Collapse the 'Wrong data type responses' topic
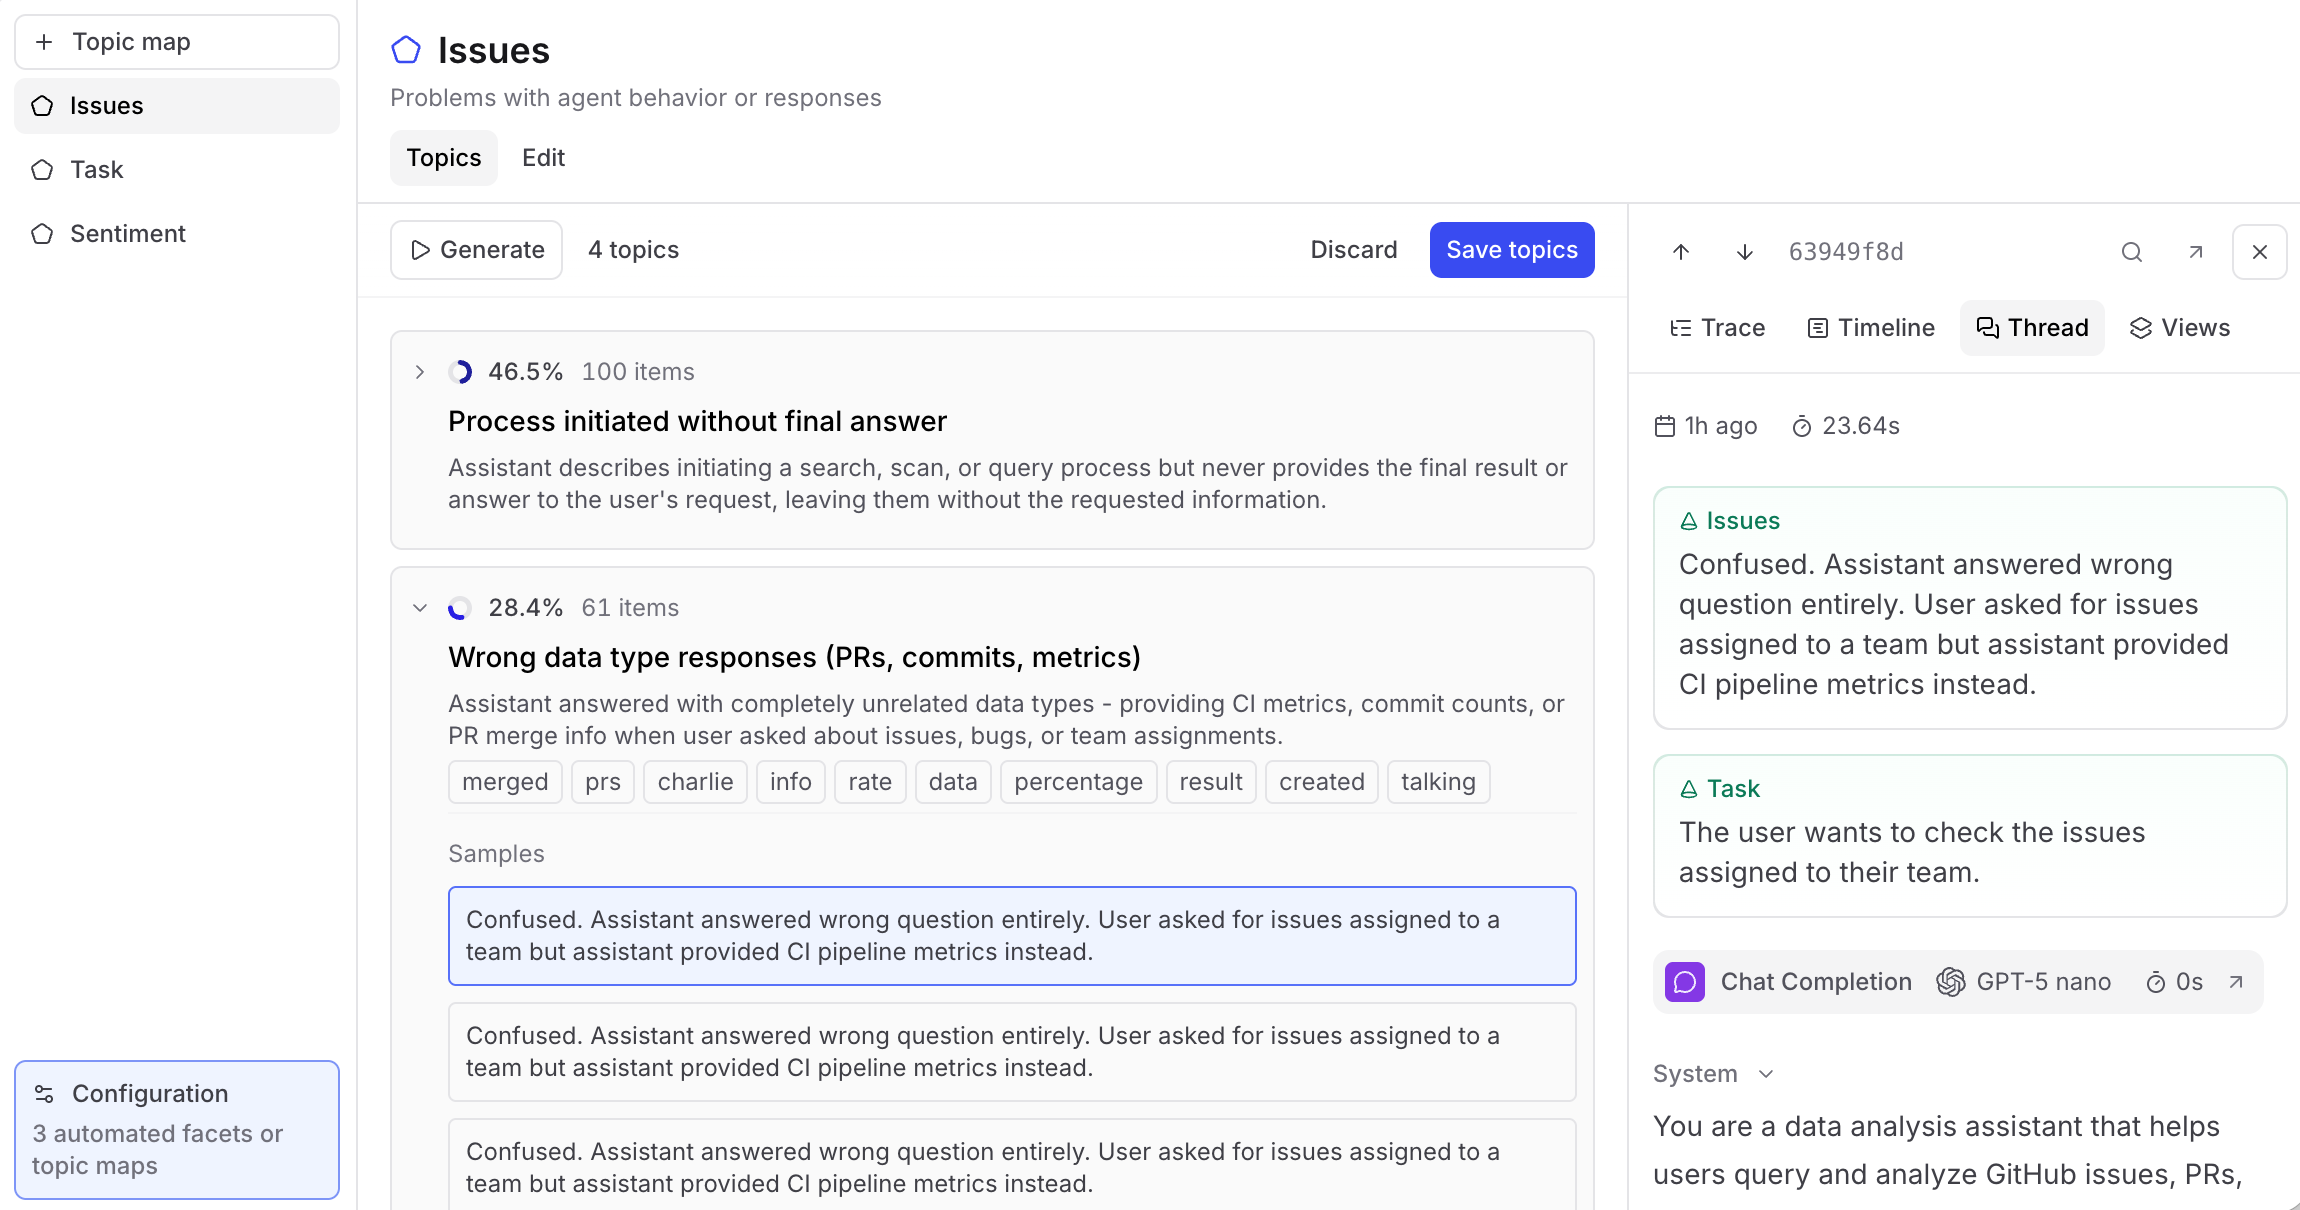Screen dimensions: 2300x1210 (x=420, y=608)
